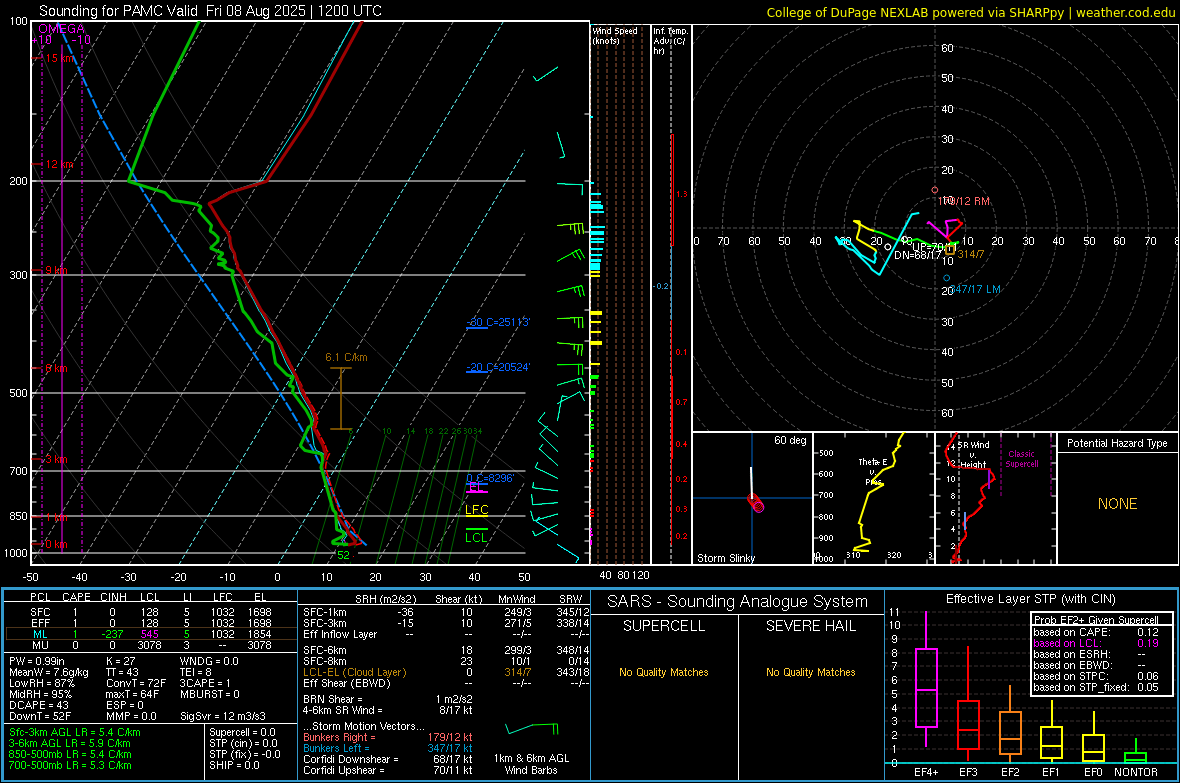Viewport: 1180px width, 783px height.
Task: Click the '6.1 C/km' lapse rate label
Action: [346, 357]
